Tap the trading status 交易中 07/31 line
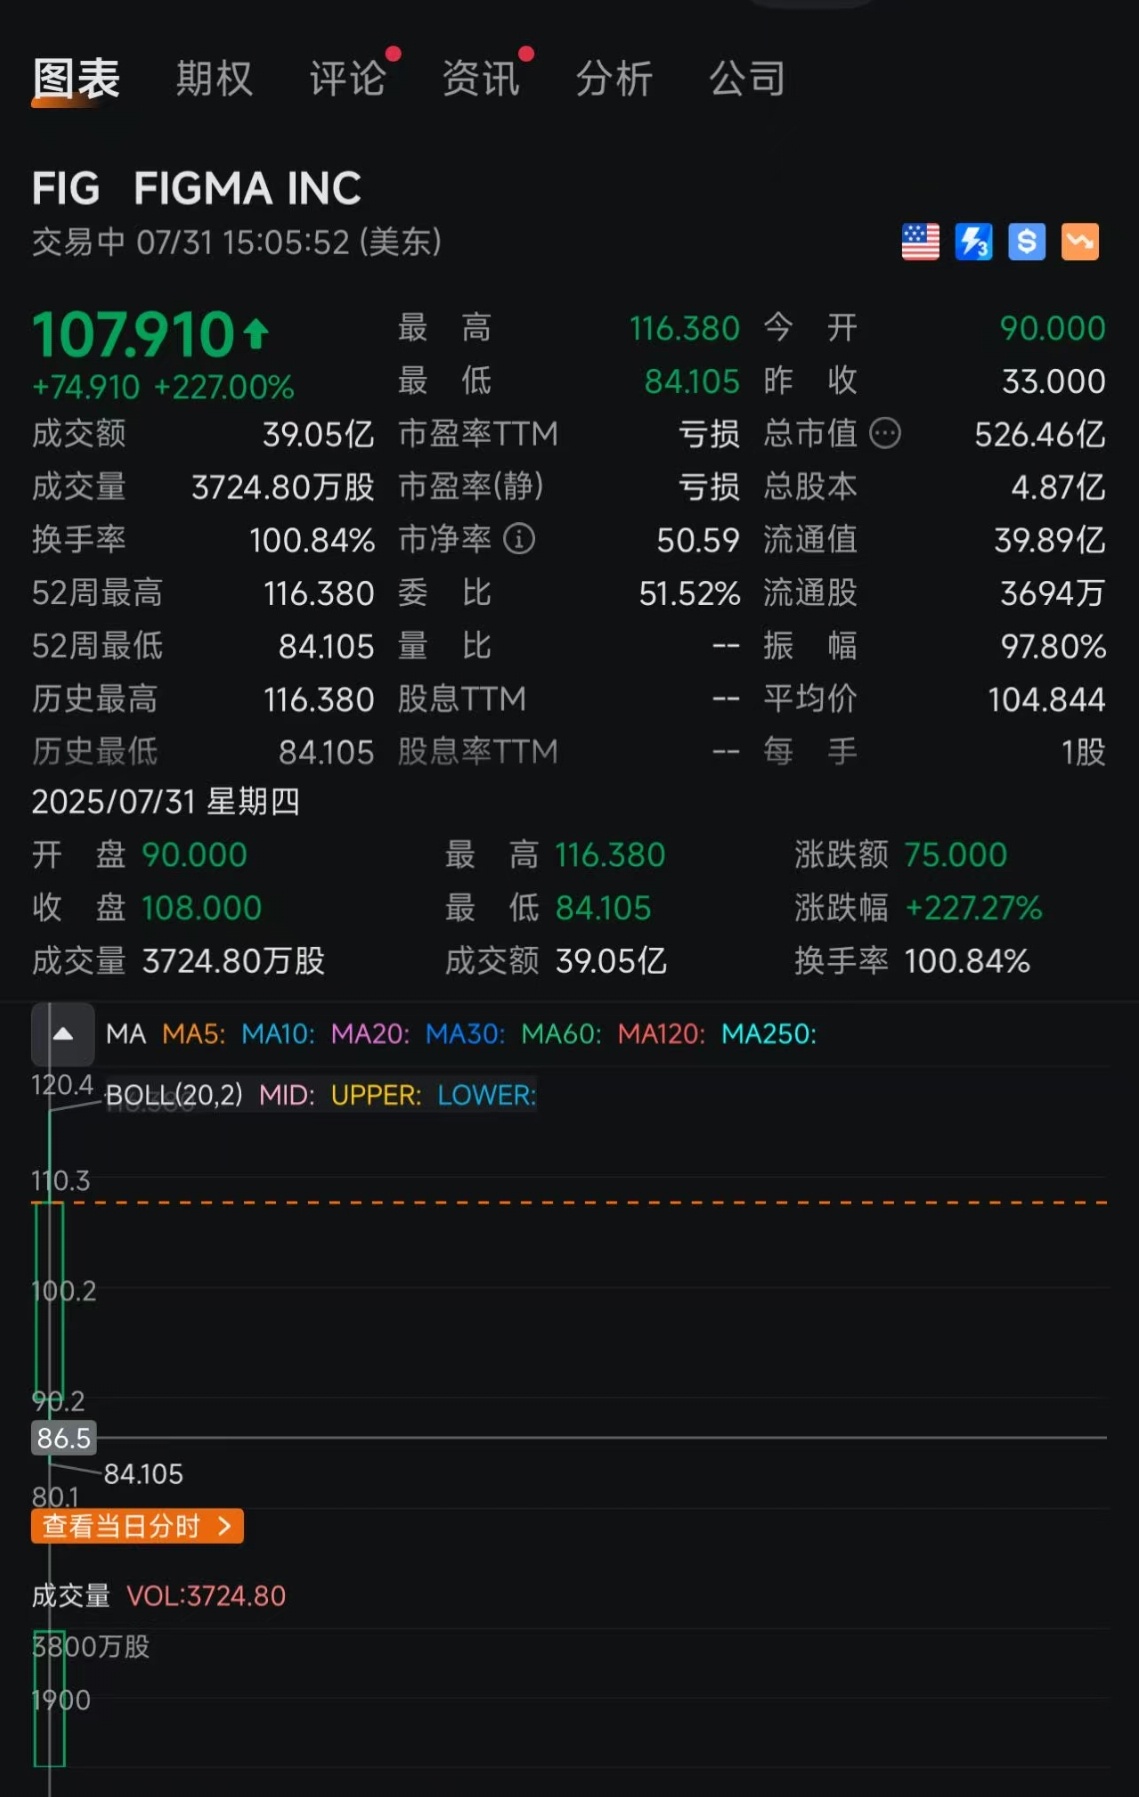1139x1797 pixels. click(237, 242)
